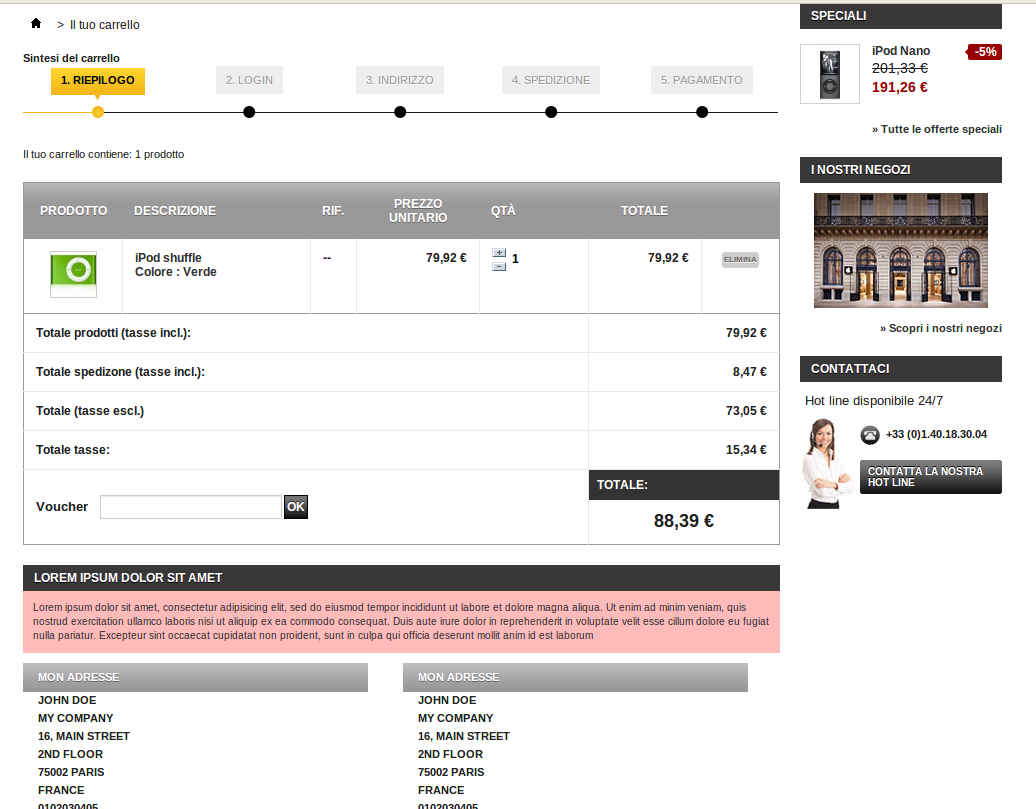Click the progress dot under PAGAMENTO
1036x809 pixels.
(x=702, y=112)
